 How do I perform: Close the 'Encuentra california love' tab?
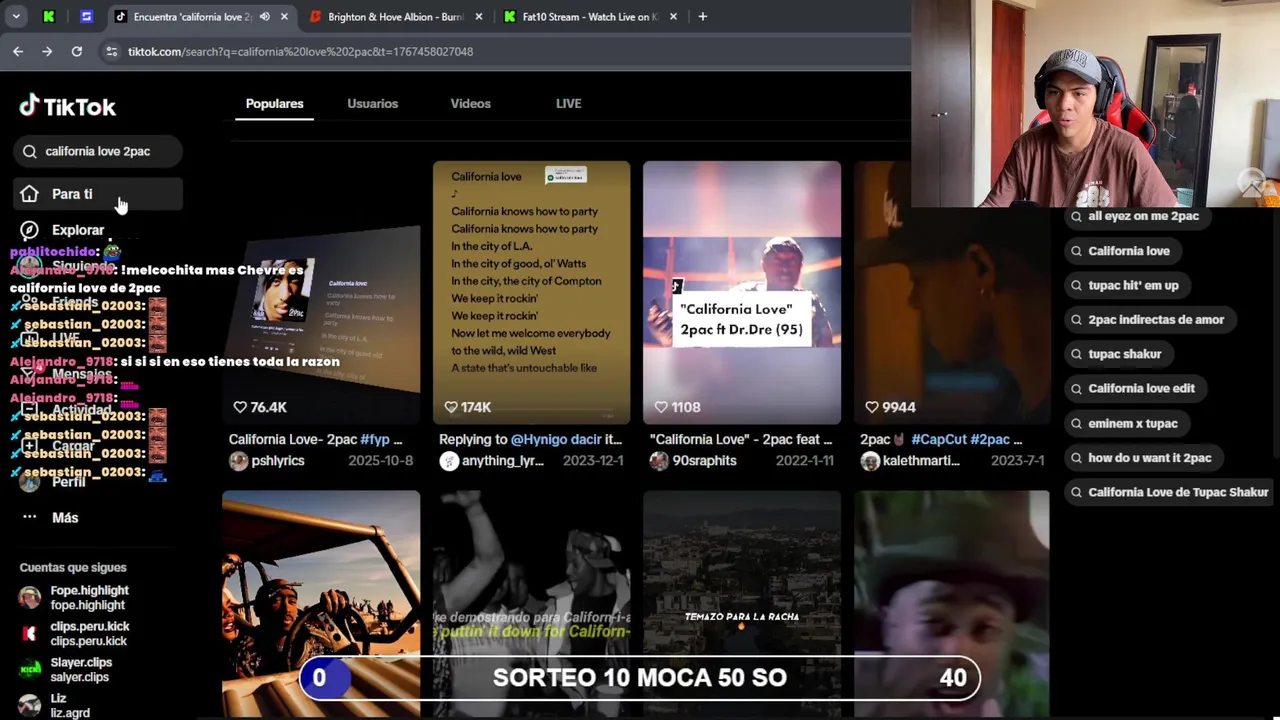[284, 17]
